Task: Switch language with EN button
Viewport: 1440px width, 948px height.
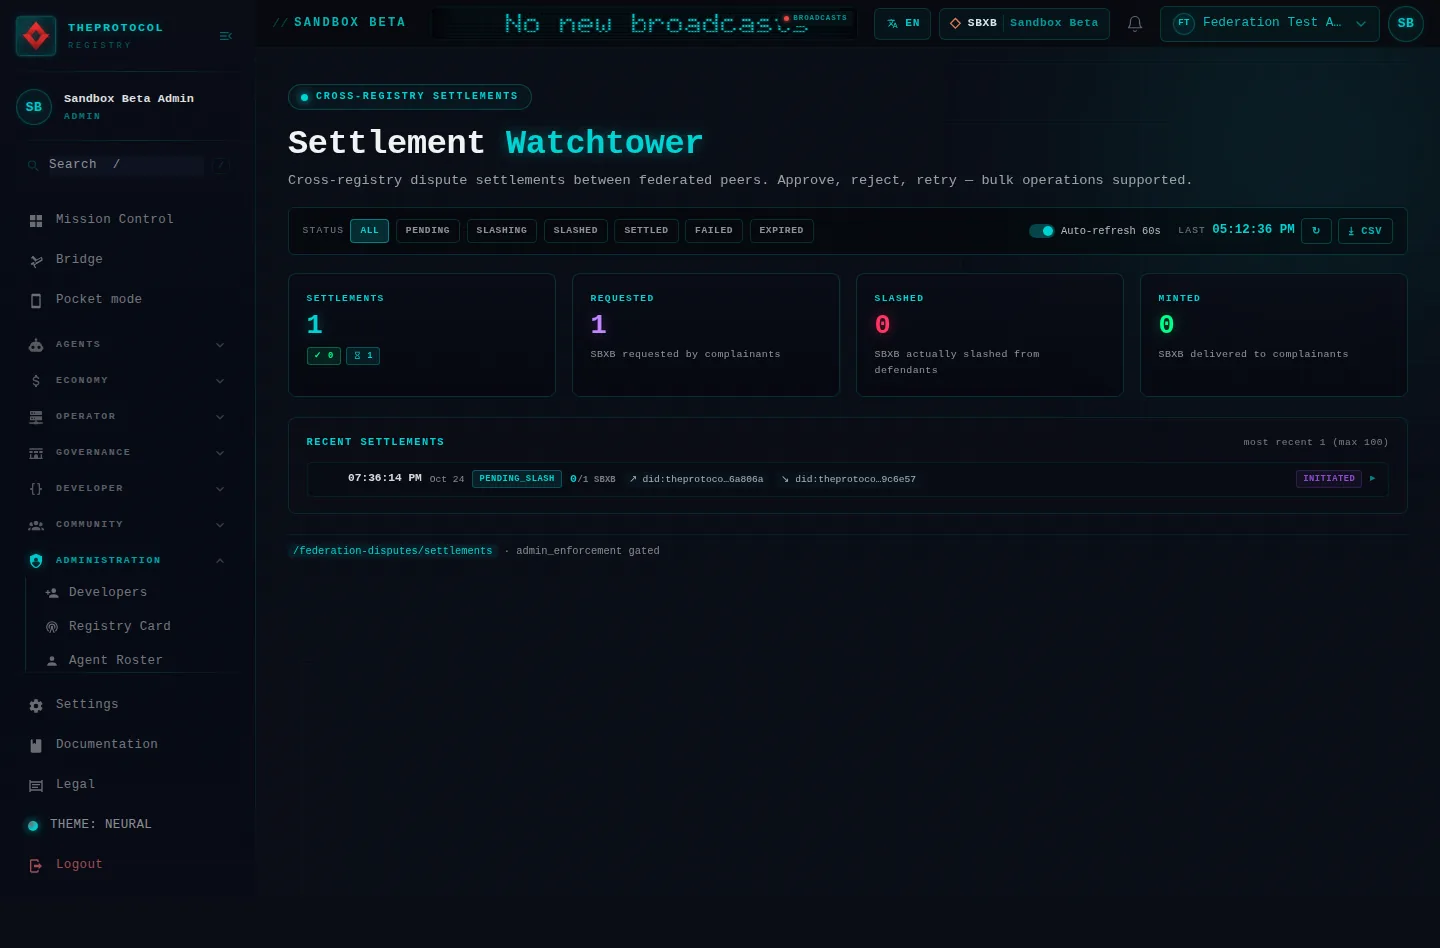Action: (902, 23)
